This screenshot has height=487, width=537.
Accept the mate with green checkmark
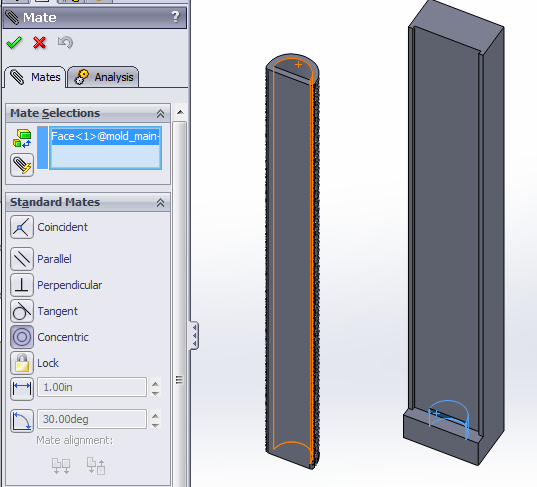[14, 43]
